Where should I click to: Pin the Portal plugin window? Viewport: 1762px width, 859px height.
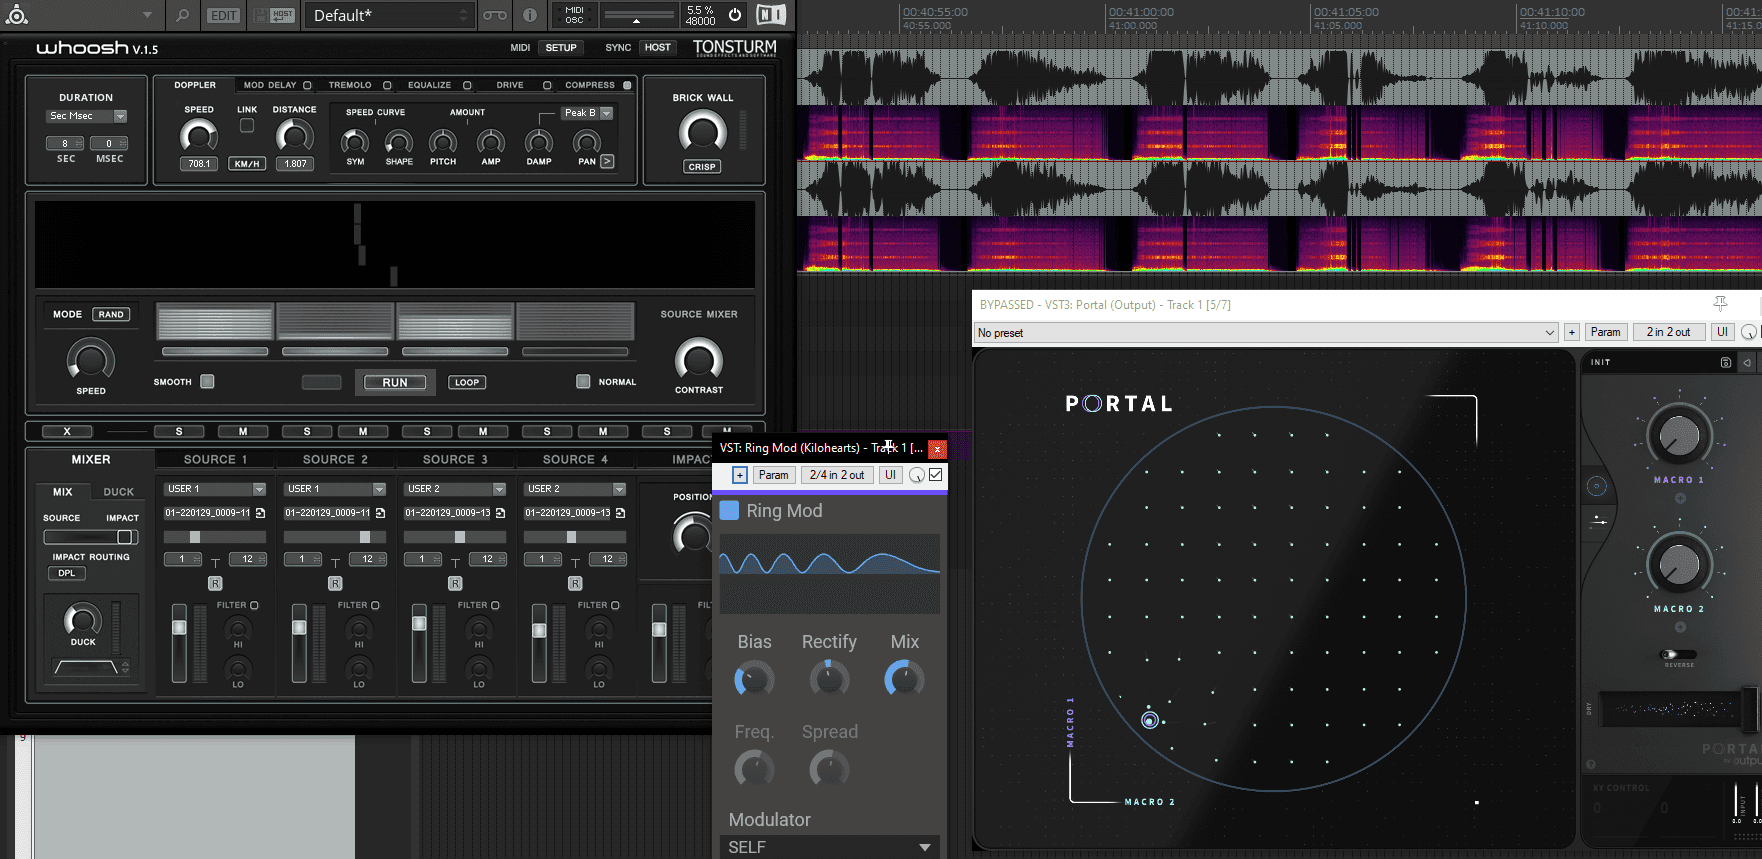pos(1720,304)
